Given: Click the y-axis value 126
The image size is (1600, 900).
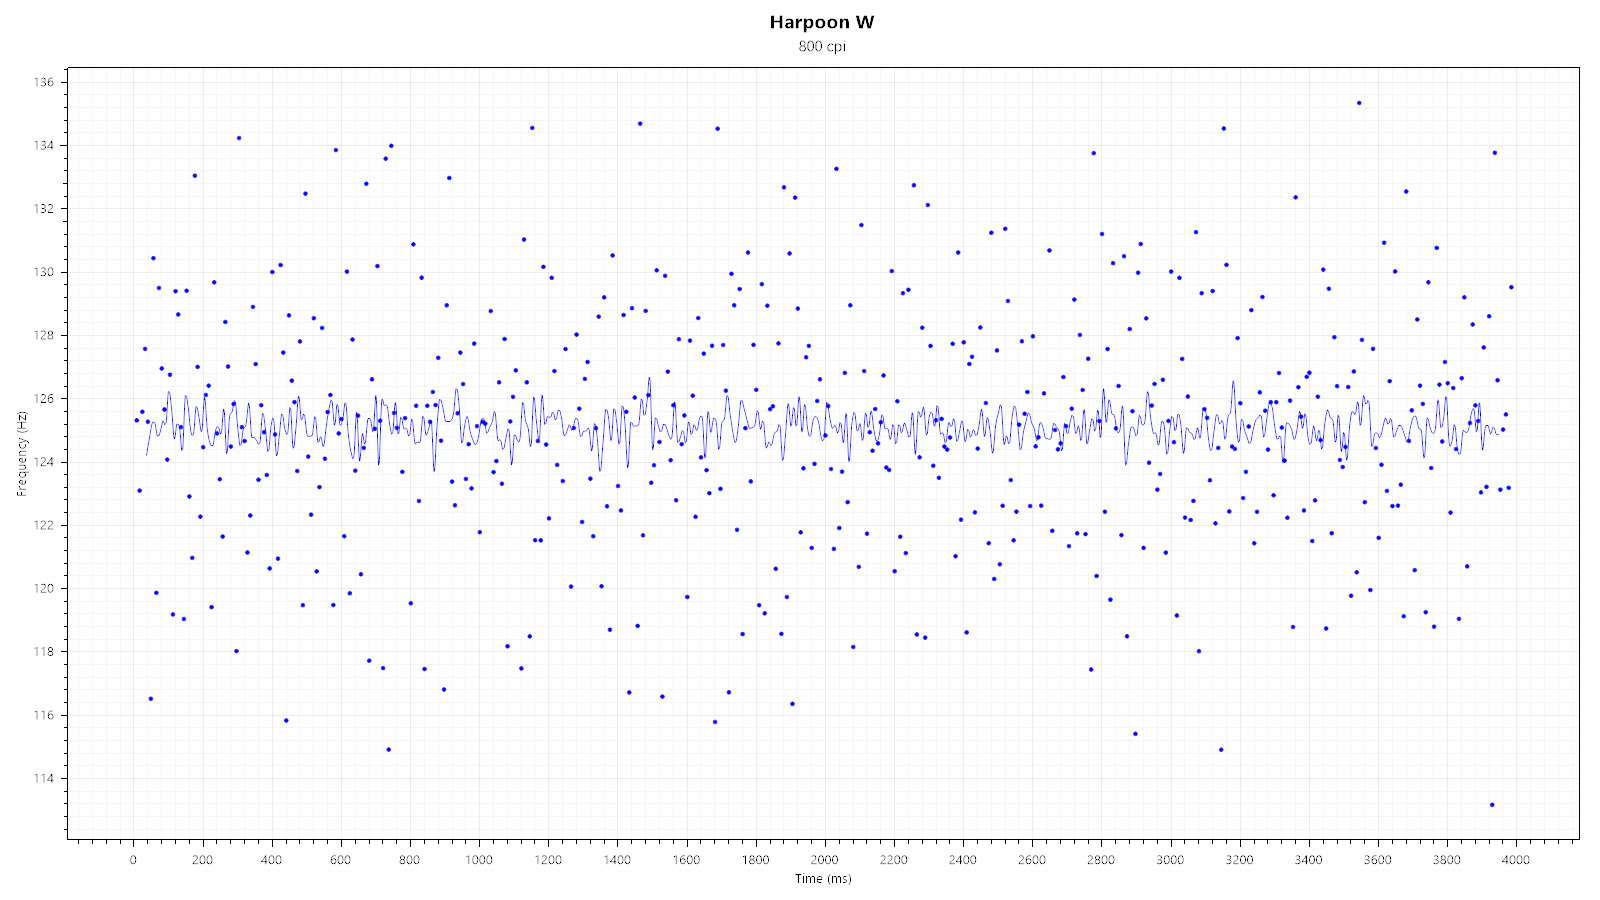Looking at the screenshot, I should click(44, 398).
